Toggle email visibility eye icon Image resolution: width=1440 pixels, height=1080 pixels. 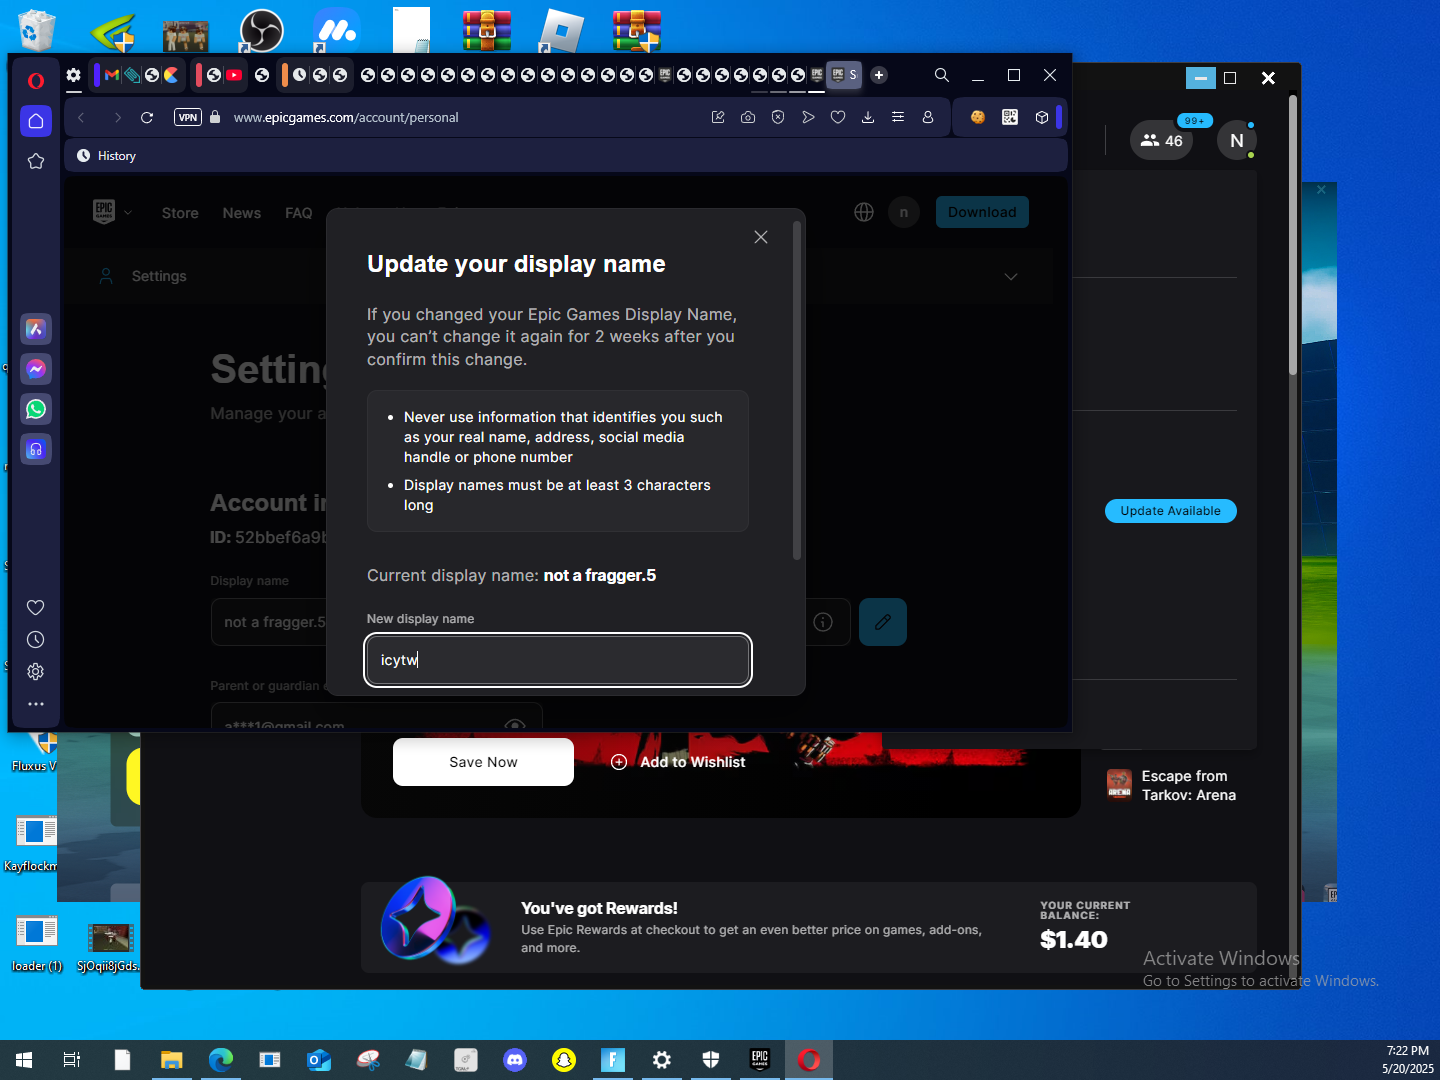pyautogui.click(x=515, y=725)
